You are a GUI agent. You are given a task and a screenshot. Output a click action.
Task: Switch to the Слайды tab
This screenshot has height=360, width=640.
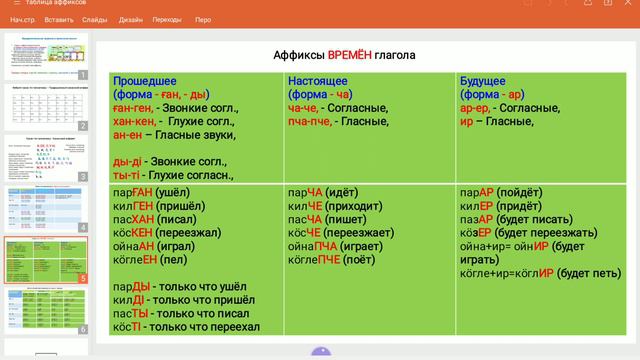[x=94, y=20]
